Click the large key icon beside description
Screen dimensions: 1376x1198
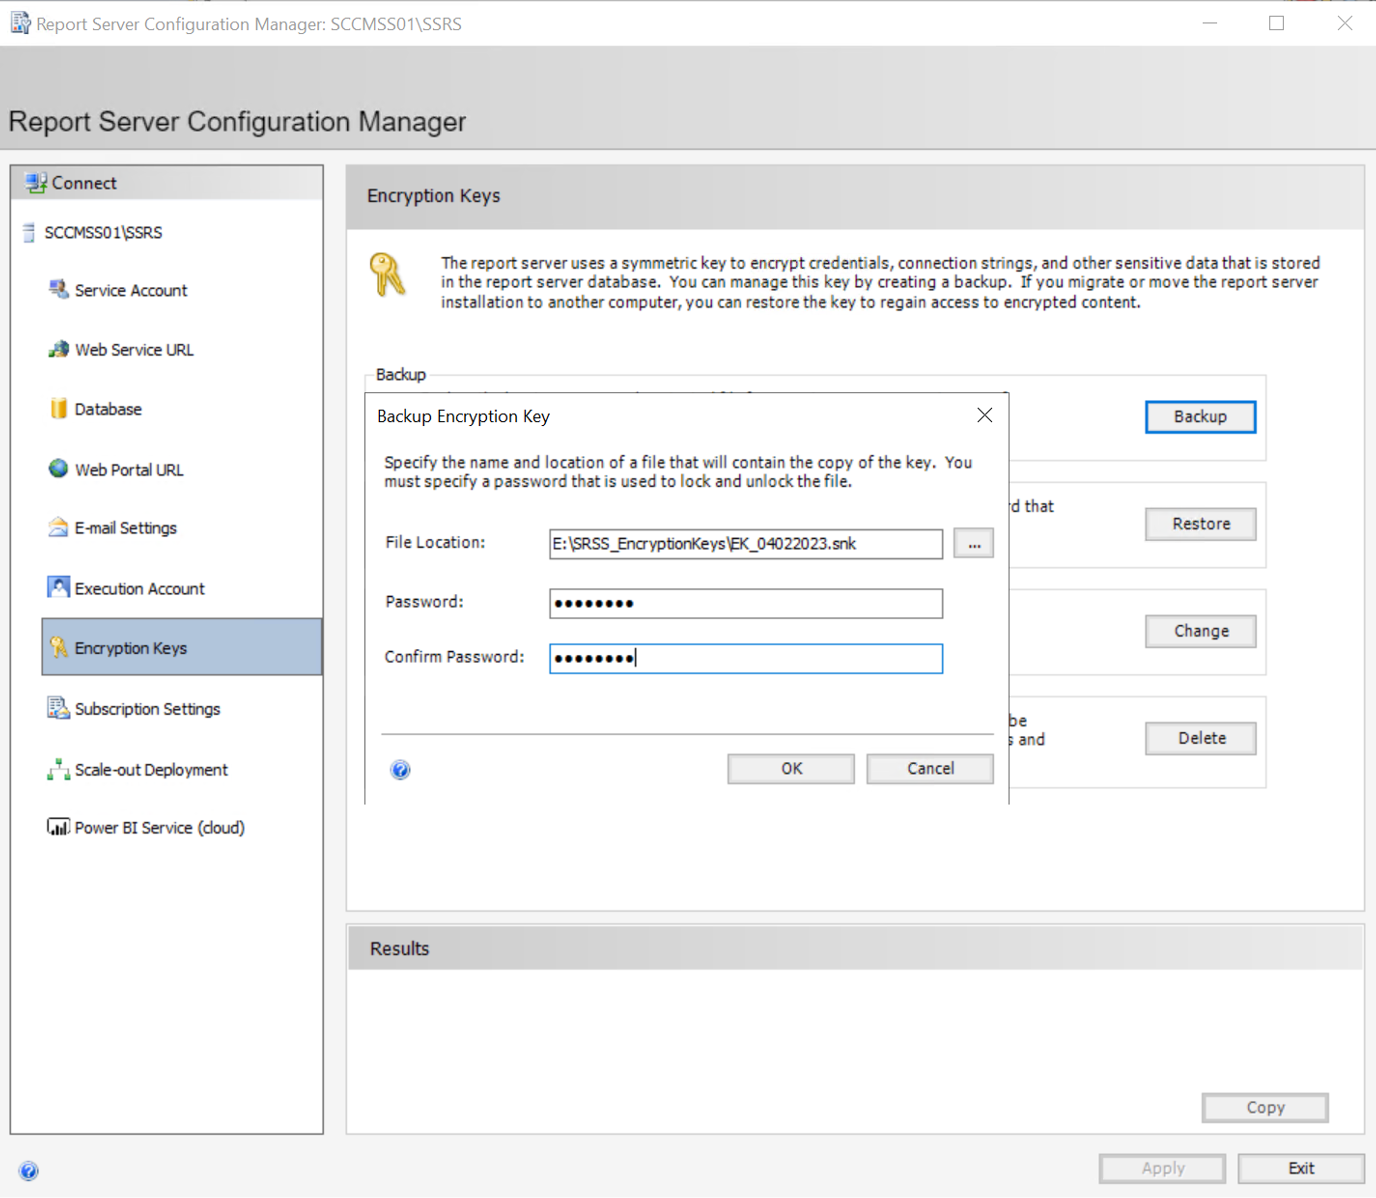click(387, 274)
